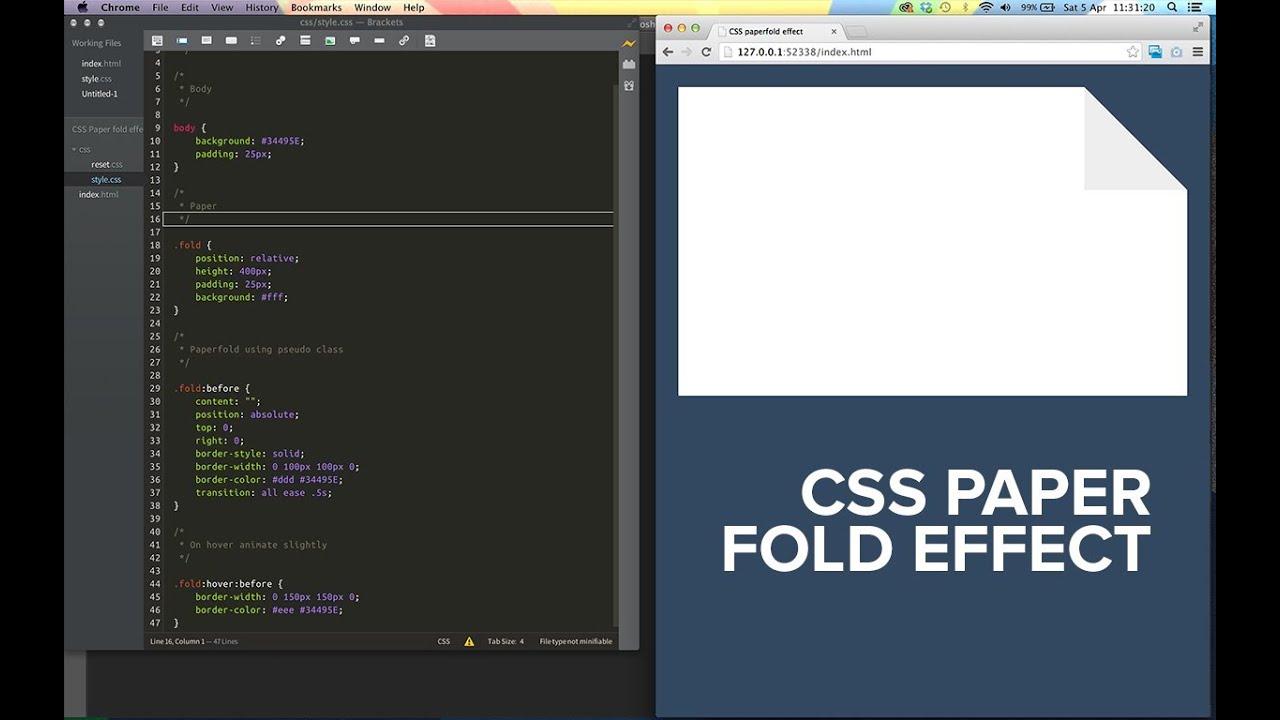Click the File type not minifiable status
Viewport: 1280px width, 720px height.
coord(576,641)
